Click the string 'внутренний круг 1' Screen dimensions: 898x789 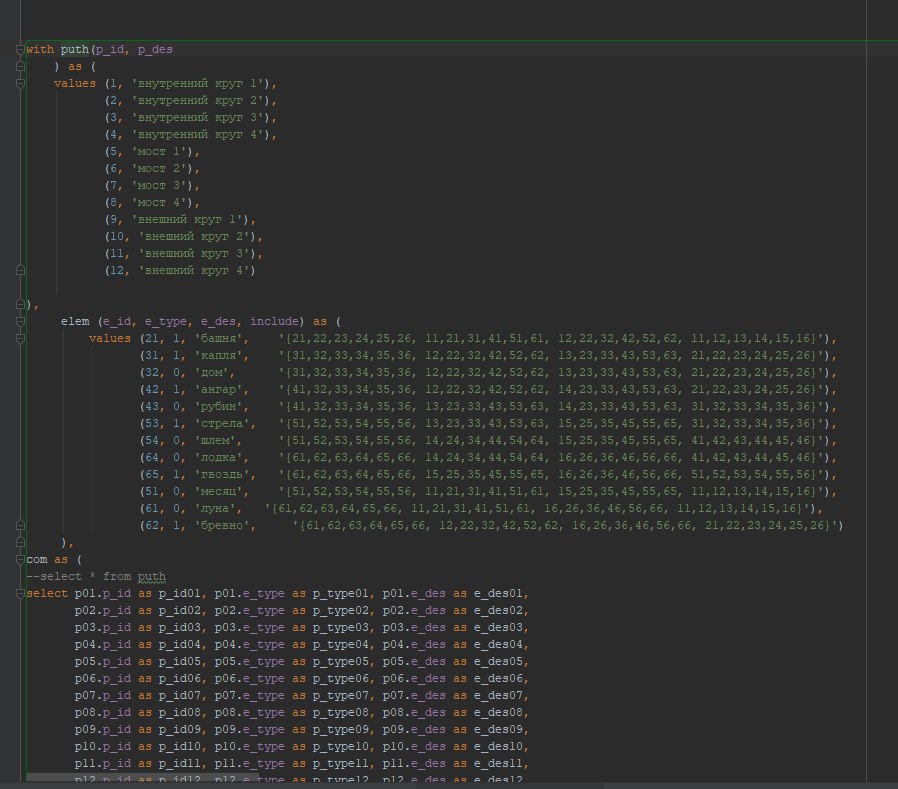pyautogui.click(x=198, y=84)
